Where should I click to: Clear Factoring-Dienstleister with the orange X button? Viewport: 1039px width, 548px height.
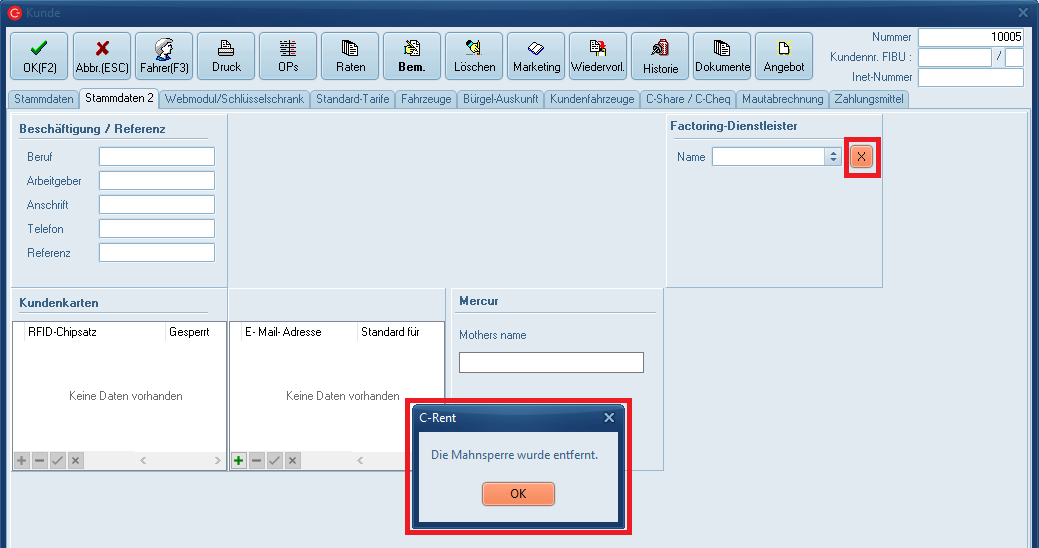(861, 157)
